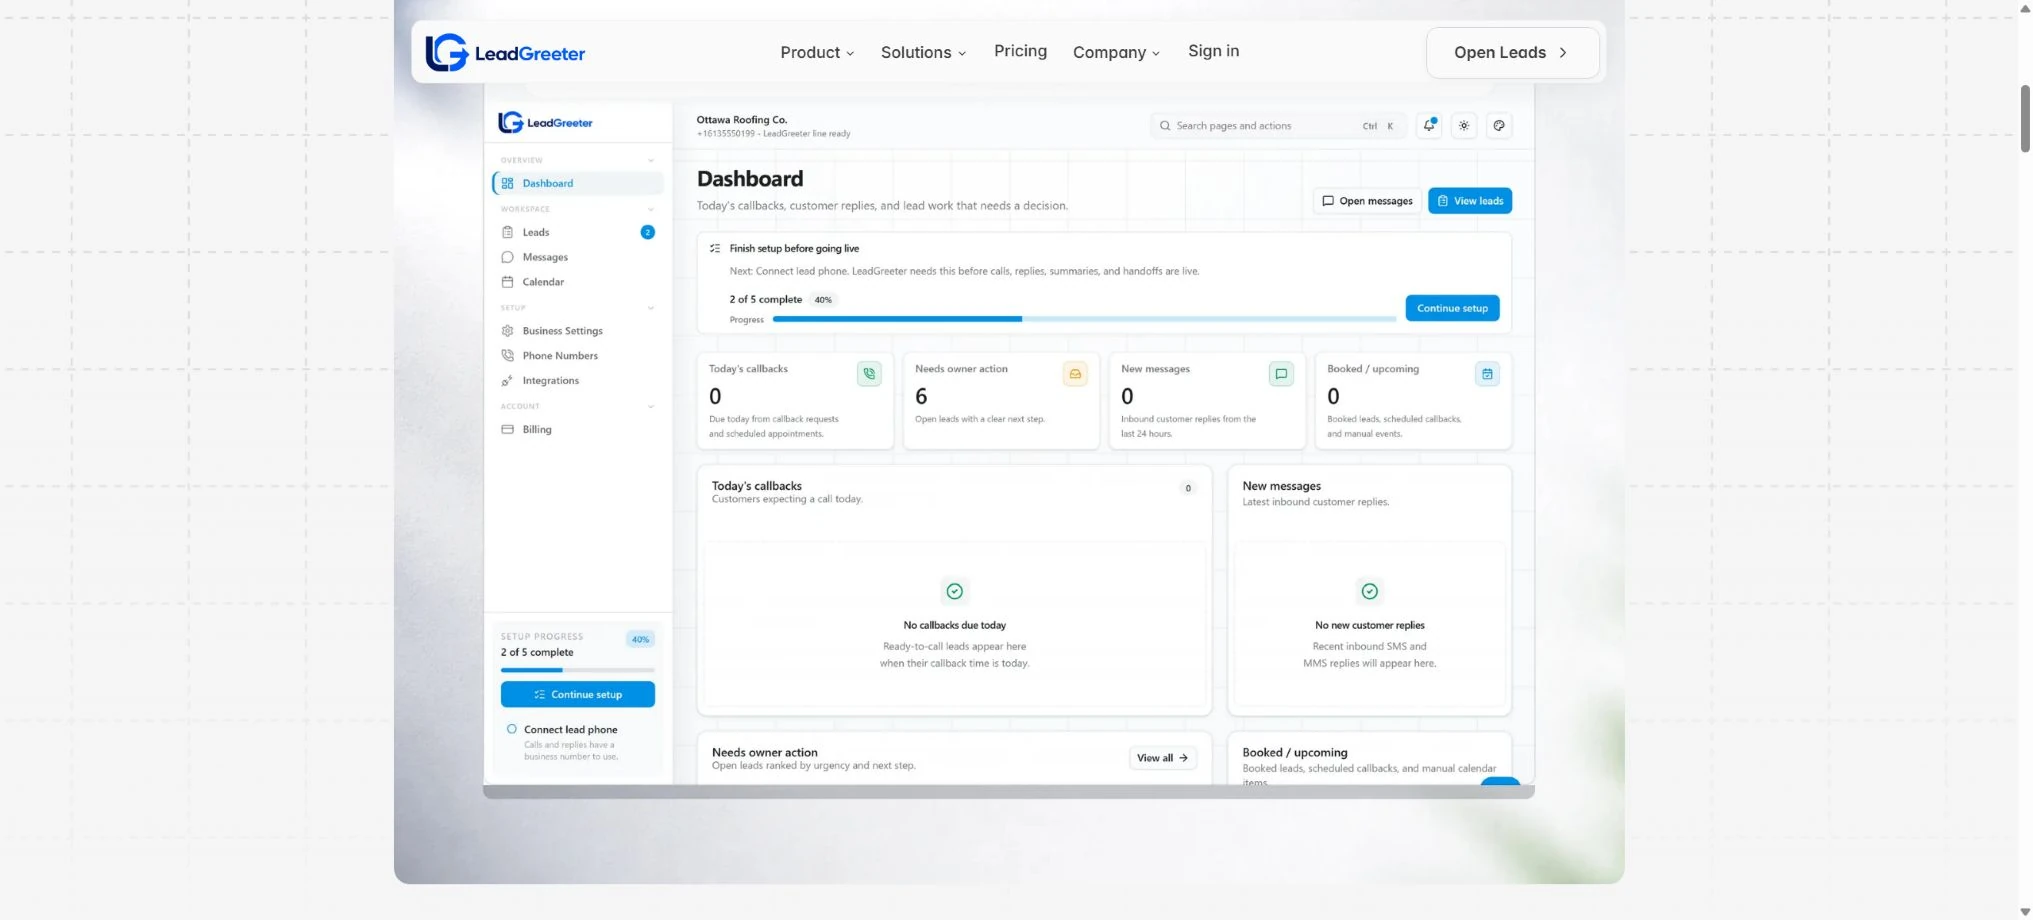Click the sidebar setup progress bar
Screen dimensions: 2033x920
(x=578, y=670)
